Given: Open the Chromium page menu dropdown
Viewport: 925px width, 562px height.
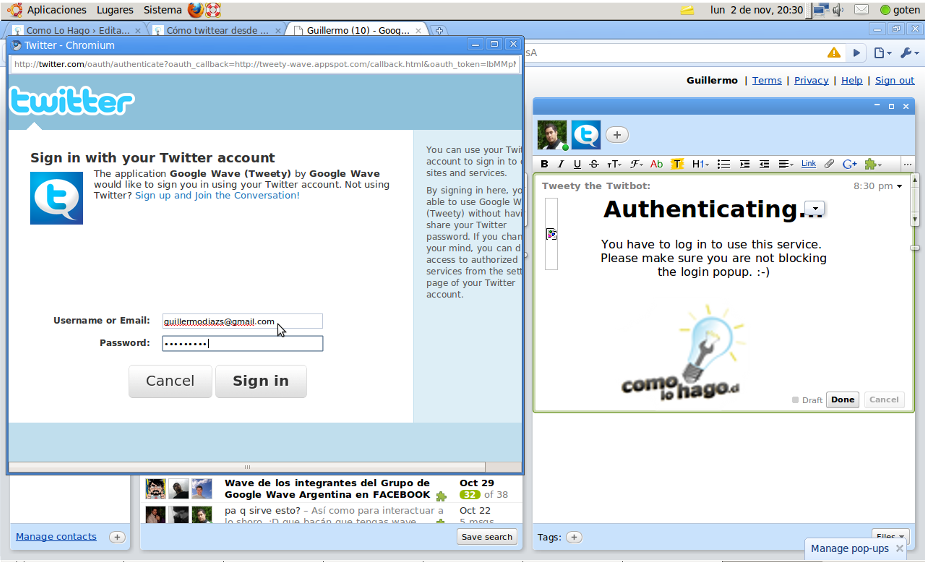Looking at the screenshot, I should coord(883,52).
